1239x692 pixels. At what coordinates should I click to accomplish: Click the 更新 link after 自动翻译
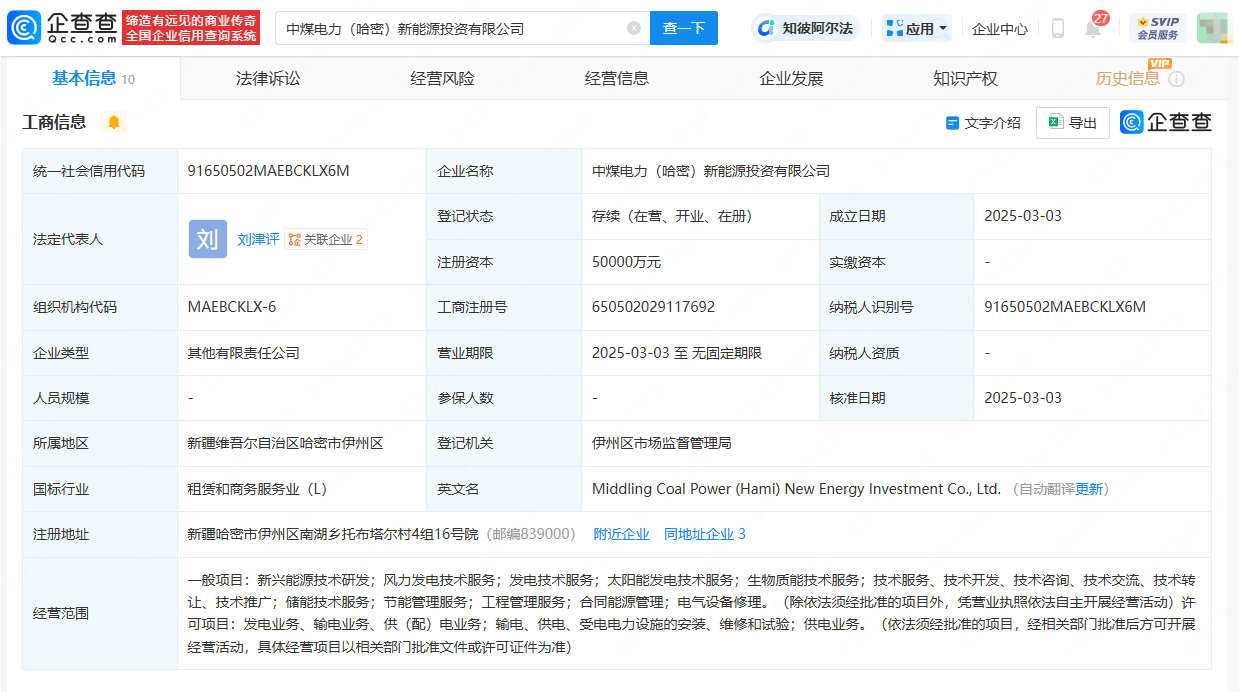point(1089,489)
